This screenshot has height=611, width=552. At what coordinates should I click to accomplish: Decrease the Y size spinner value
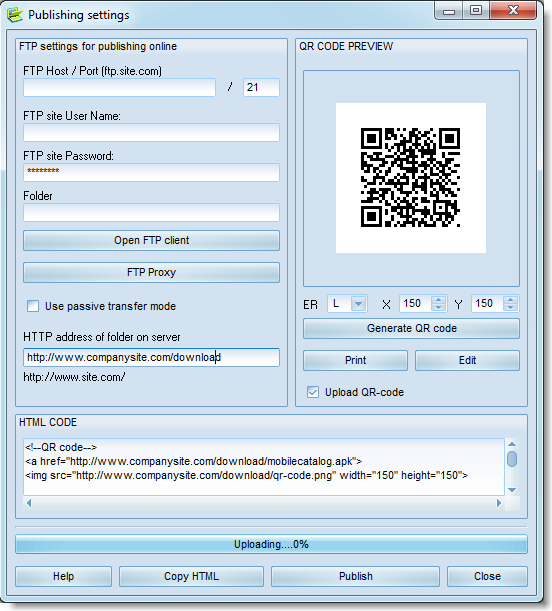pyautogui.click(x=510, y=307)
